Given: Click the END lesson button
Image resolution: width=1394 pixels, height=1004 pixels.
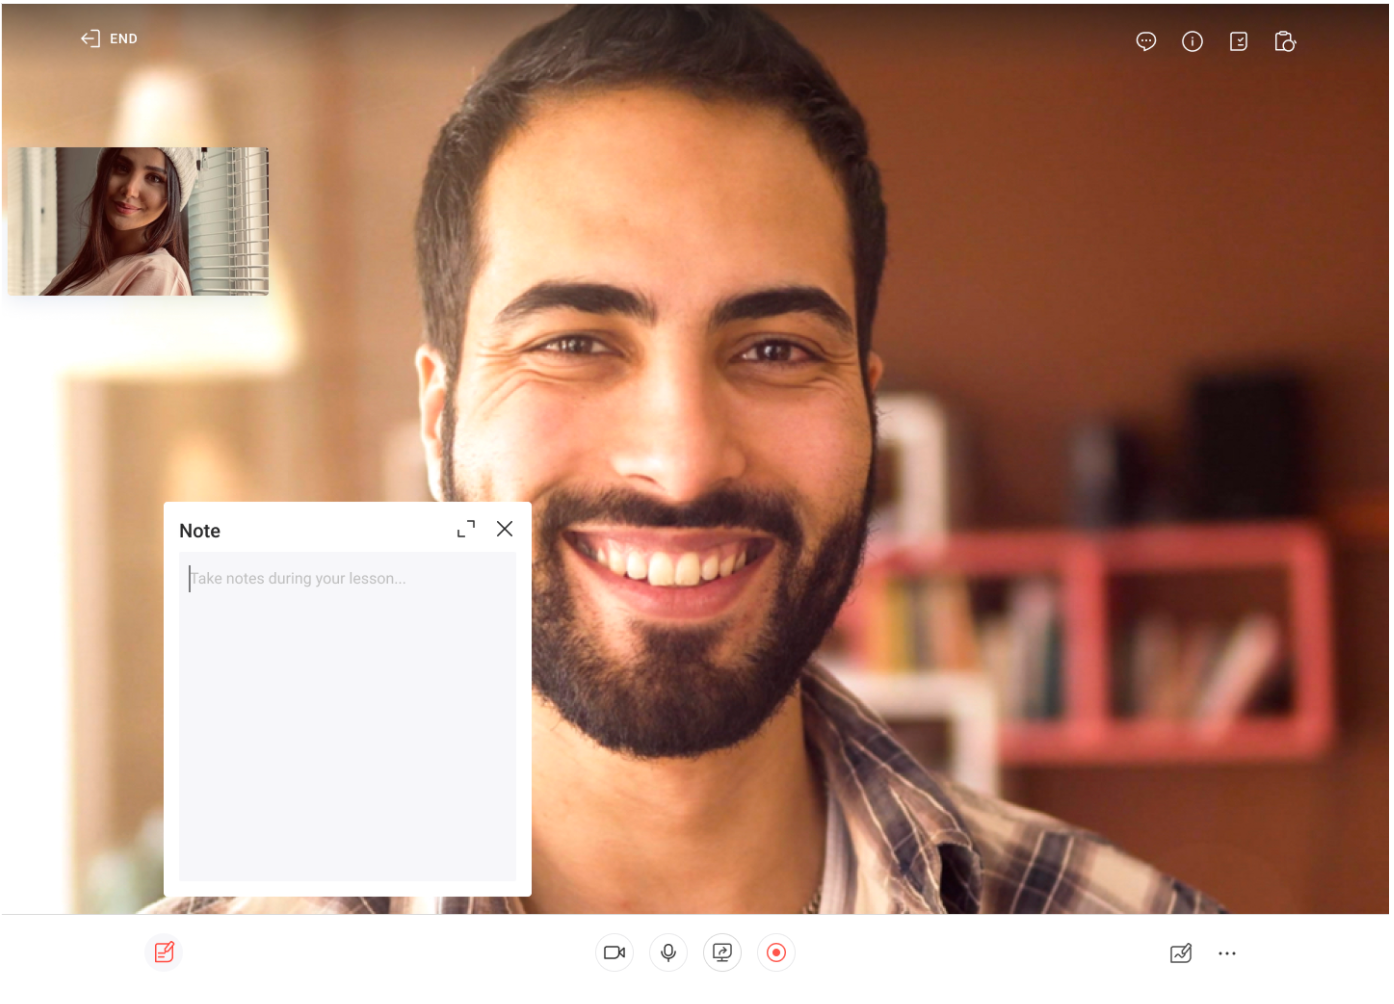Looking at the screenshot, I should pyautogui.click(x=109, y=39).
